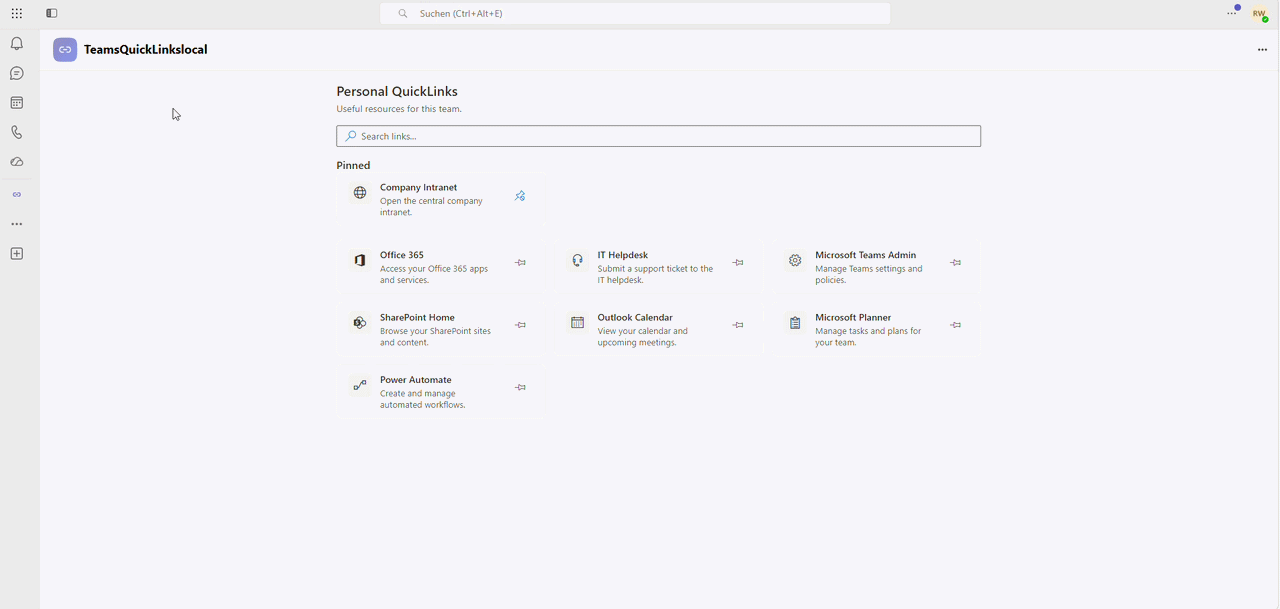Open the Microsoft Teams Admin link title
The image size is (1280, 609).
(x=866, y=255)
